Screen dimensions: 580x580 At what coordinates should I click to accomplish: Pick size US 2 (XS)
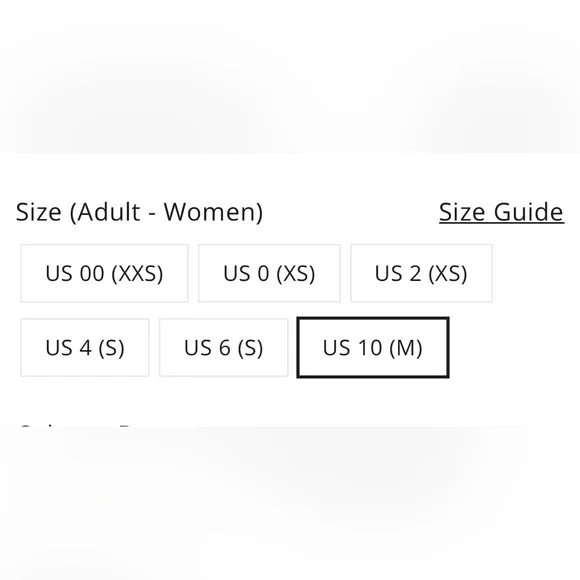[421, 273]
